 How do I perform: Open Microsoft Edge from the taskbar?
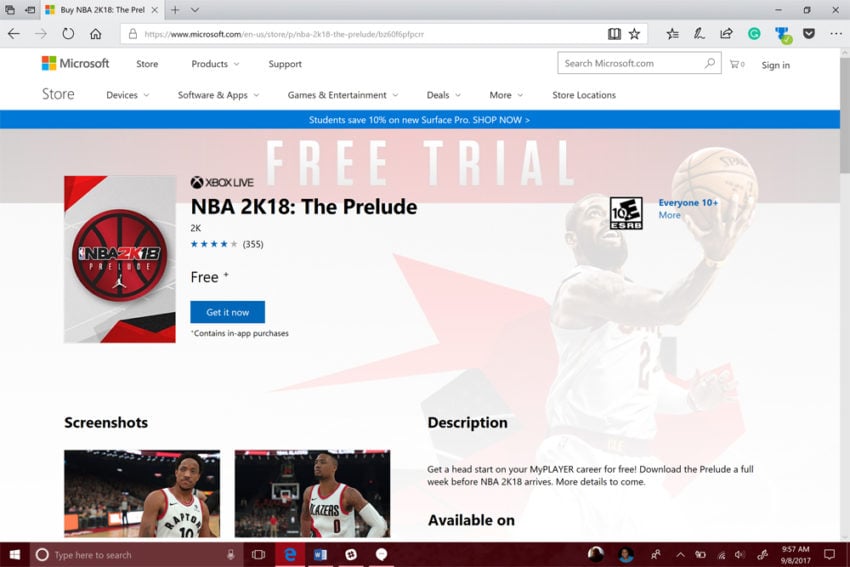(x=290, y=555)
